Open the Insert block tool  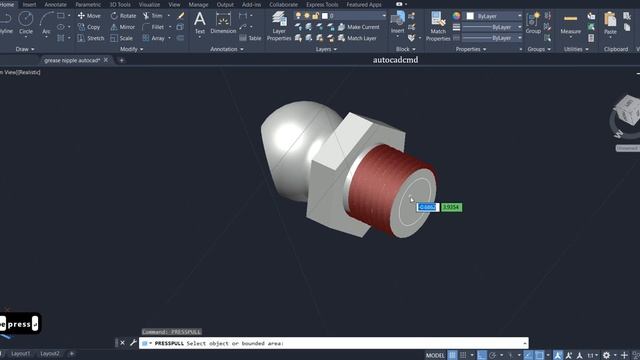click(397, 23)
